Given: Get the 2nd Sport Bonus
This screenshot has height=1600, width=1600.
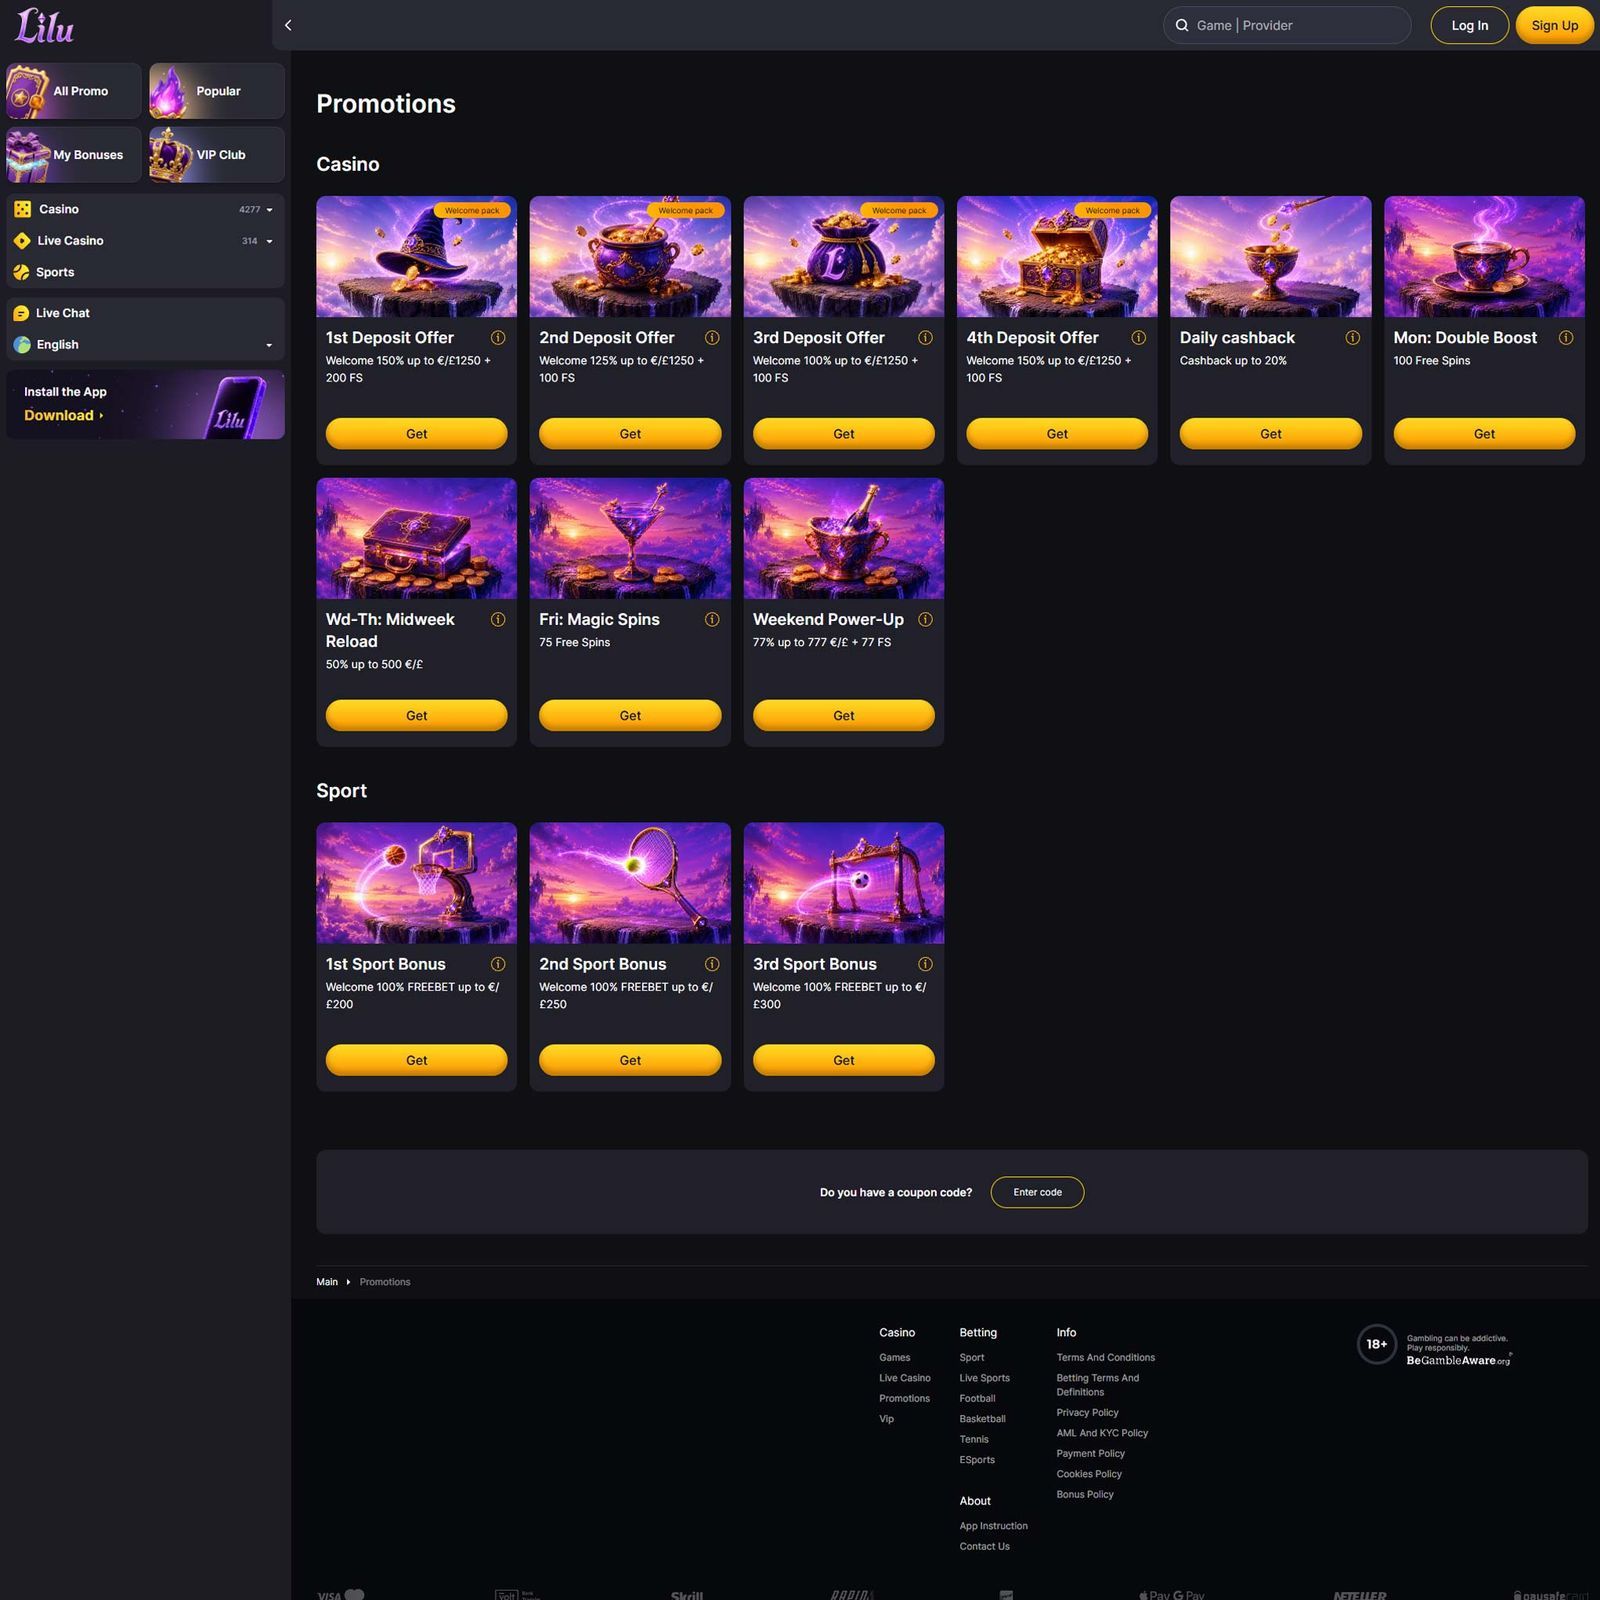Looking at the screenshot, I should tap(630, 1060).
